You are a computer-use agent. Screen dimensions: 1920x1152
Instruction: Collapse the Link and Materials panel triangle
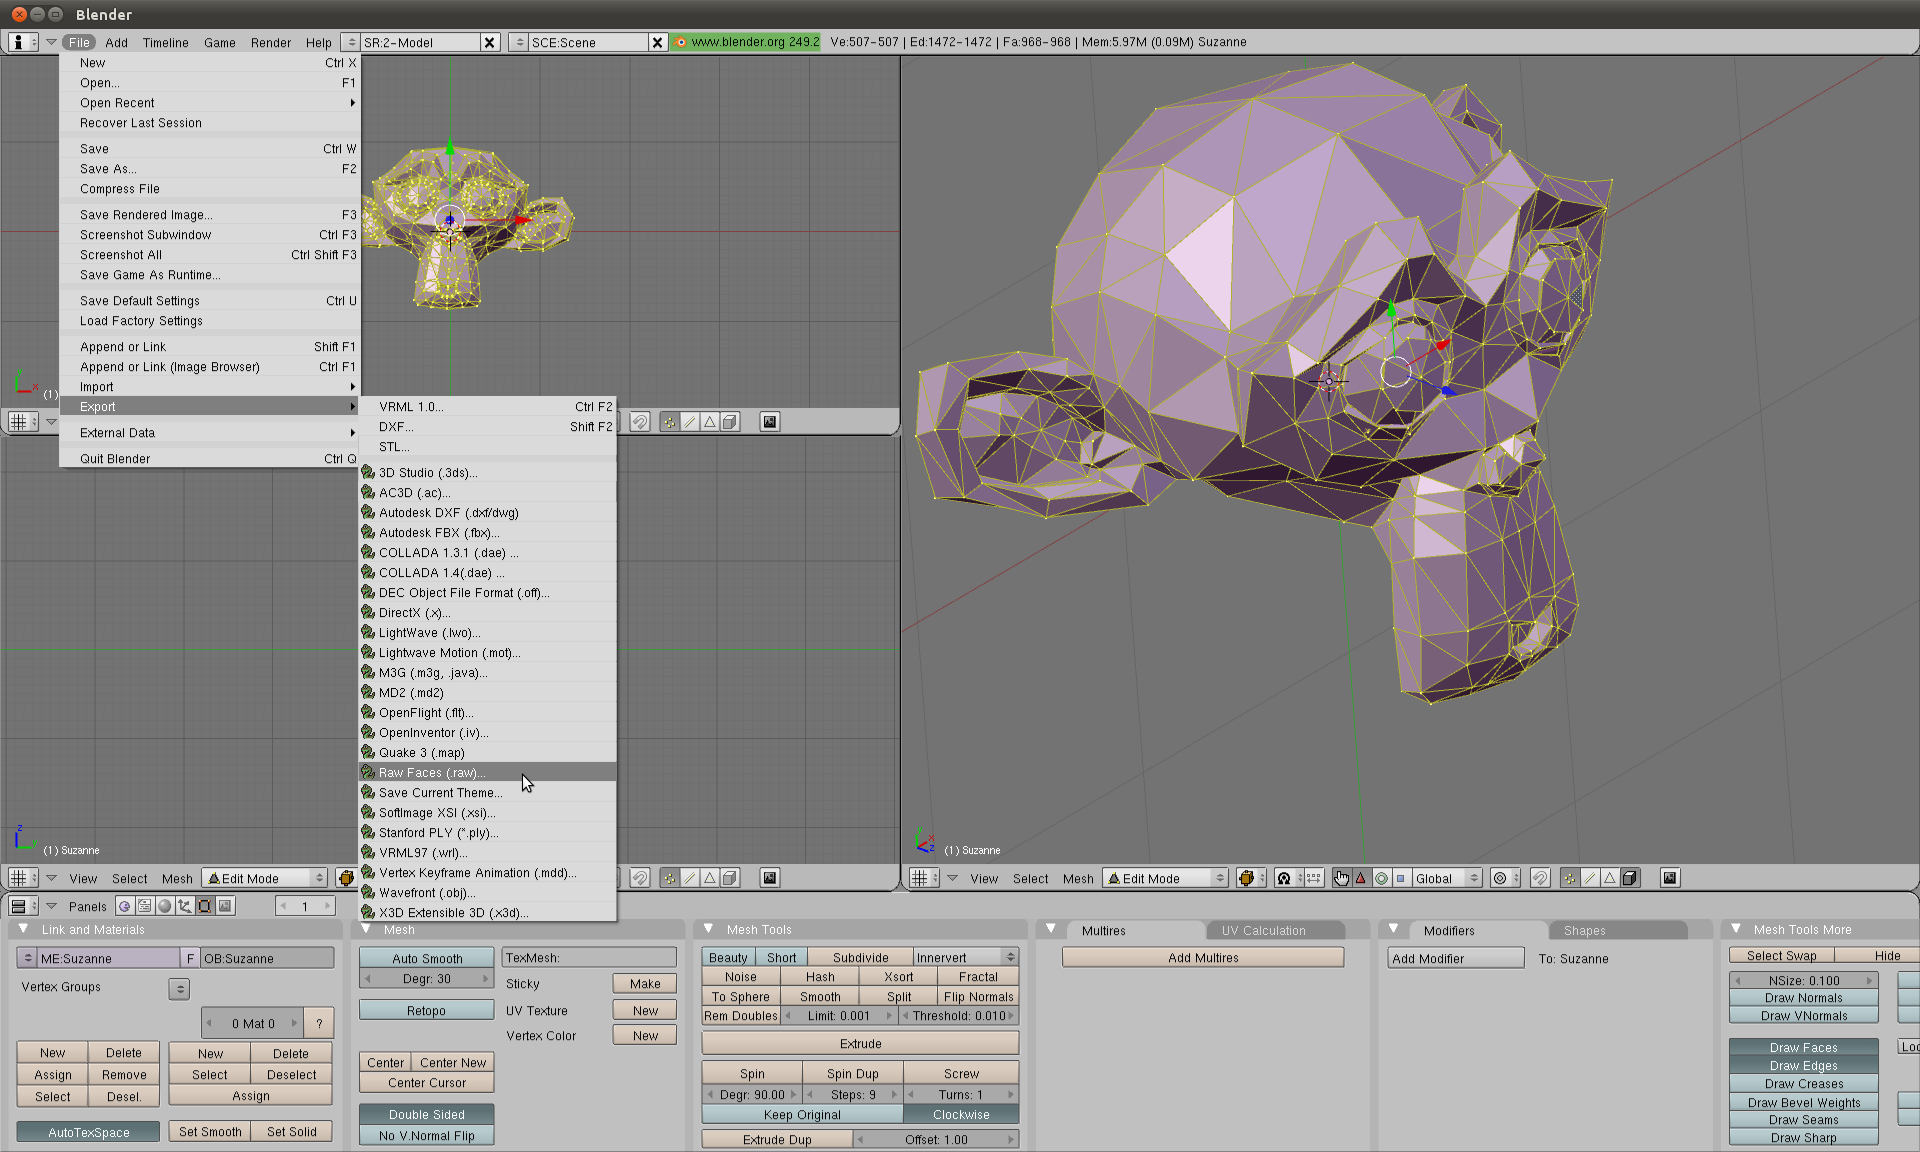pyautogui.click(x=24, y=929)
